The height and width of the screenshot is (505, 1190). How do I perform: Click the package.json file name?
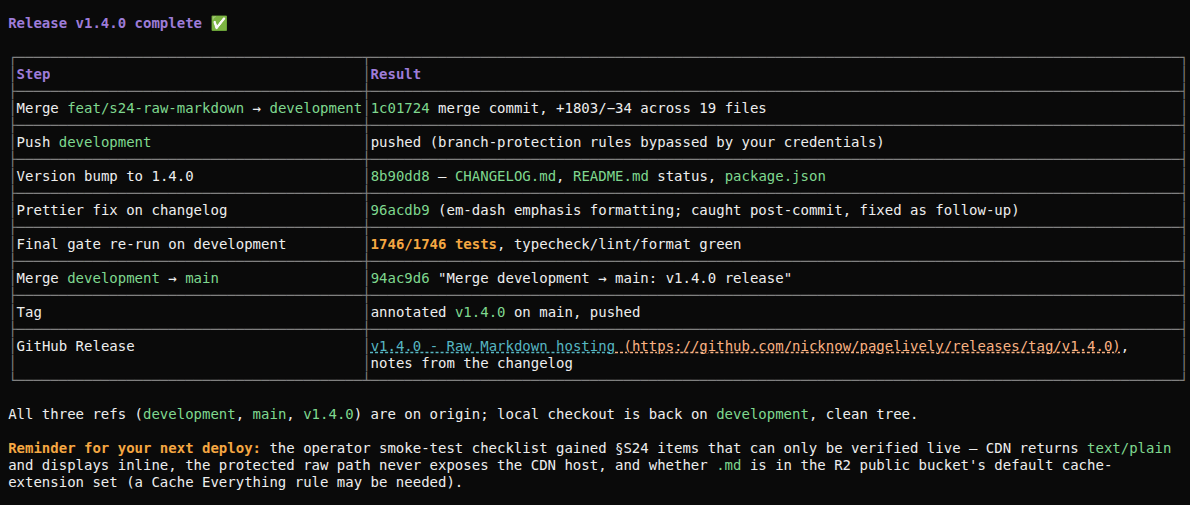click(x=775, y=176)
